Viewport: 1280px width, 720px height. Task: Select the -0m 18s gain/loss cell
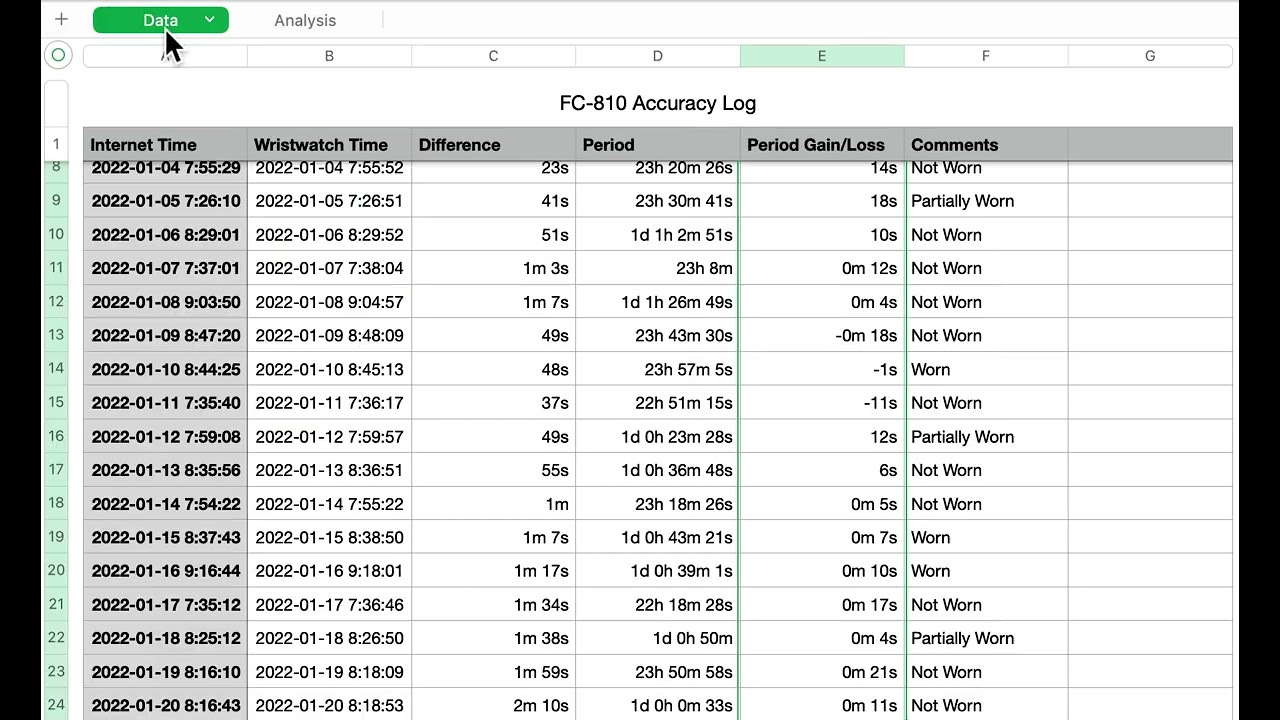821,336
